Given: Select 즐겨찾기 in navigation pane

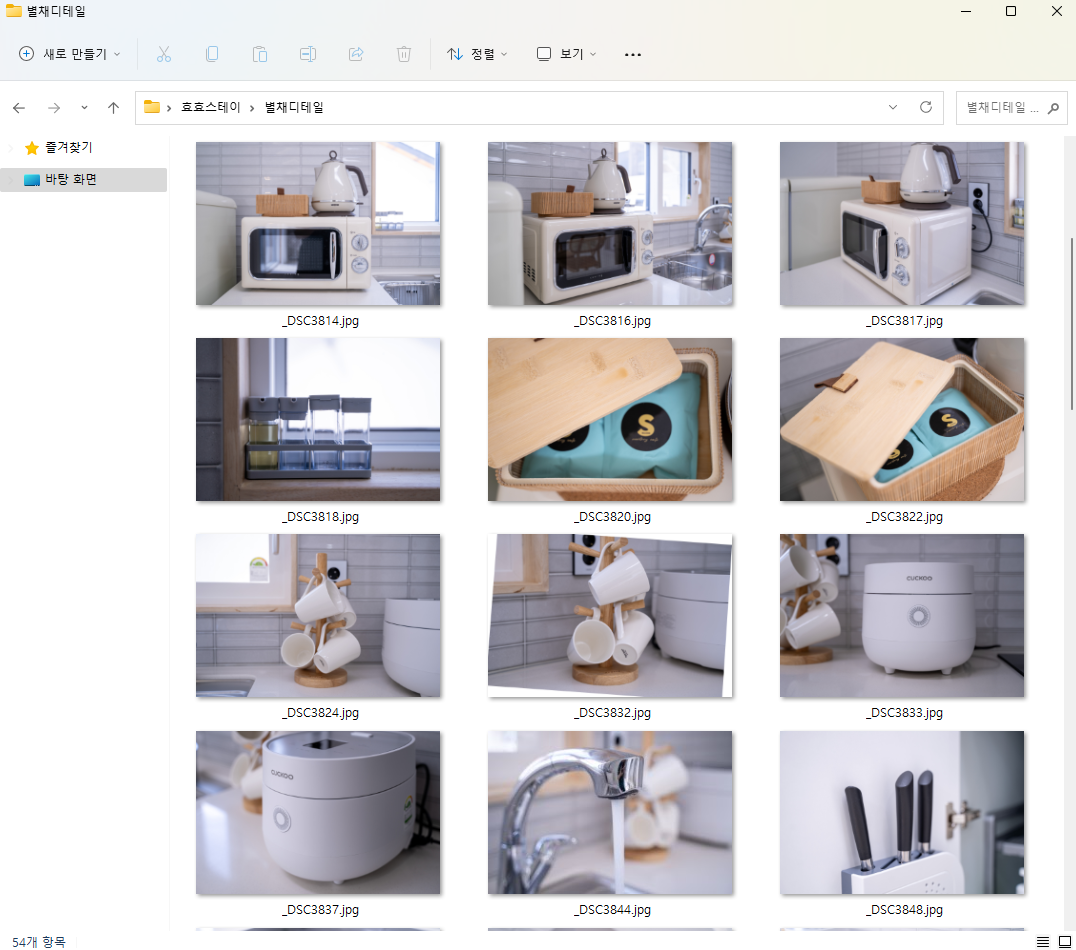Looking at the screenshot, I should (x=68, y=147).
